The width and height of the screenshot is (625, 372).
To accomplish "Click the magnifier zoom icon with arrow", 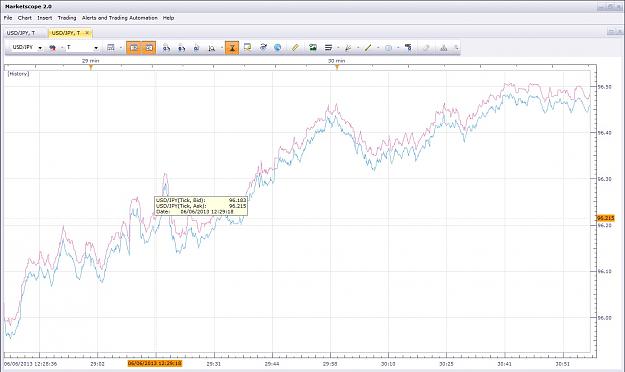I will (212, 48).
